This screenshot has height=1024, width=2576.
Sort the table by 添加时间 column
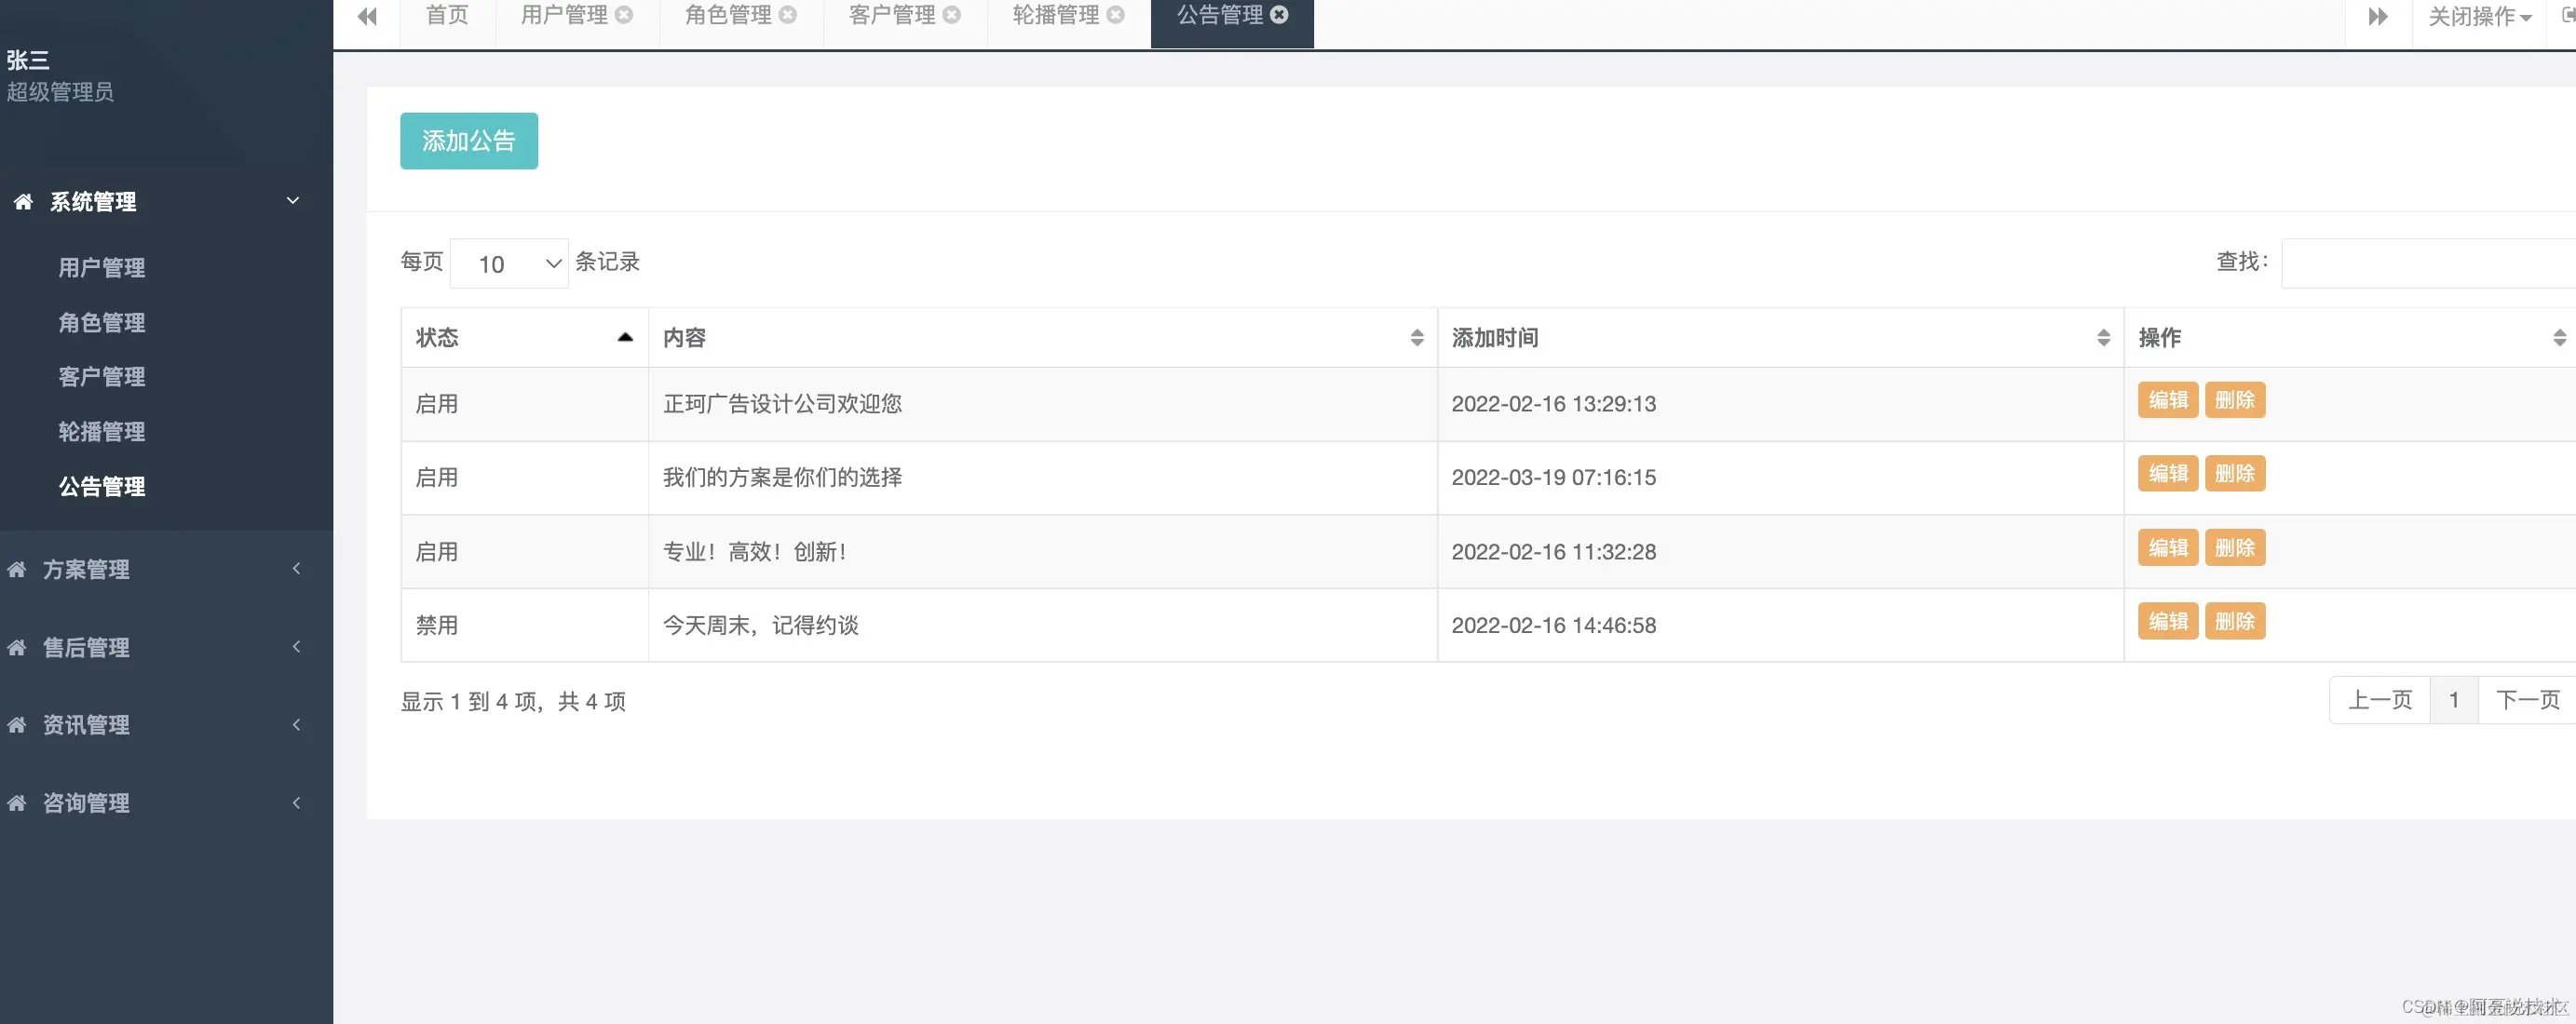[x=2103, y=338]
